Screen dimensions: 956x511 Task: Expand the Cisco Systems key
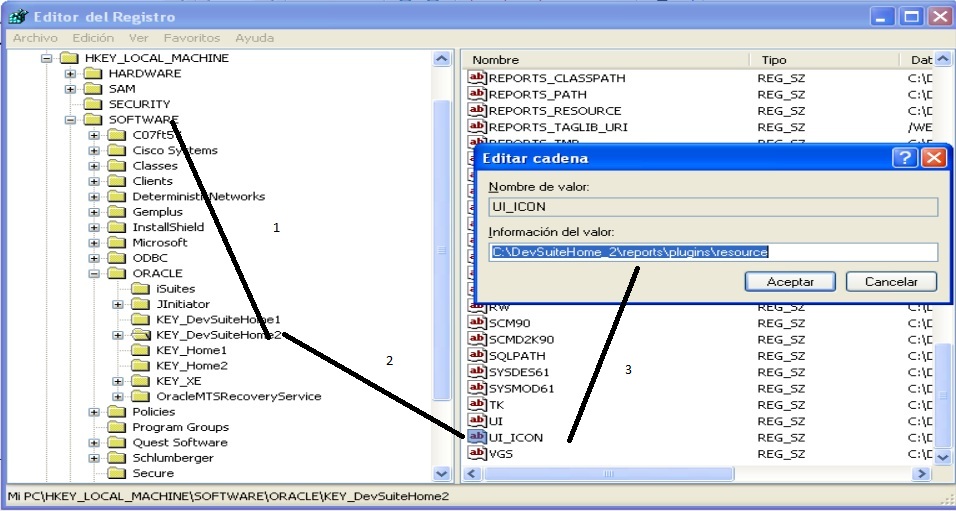[94, 151]
